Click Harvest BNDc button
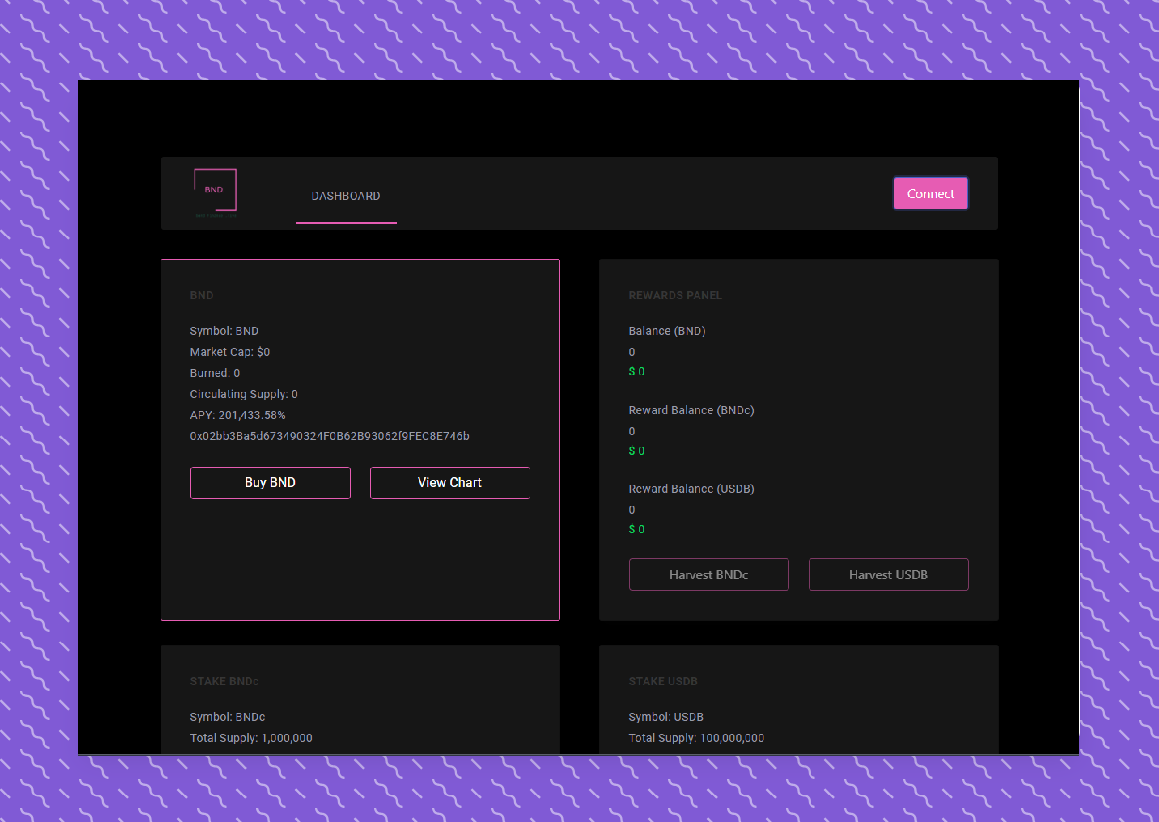Image resolution: width=1159 pixels, height=822 pixels. click(709, 575)
